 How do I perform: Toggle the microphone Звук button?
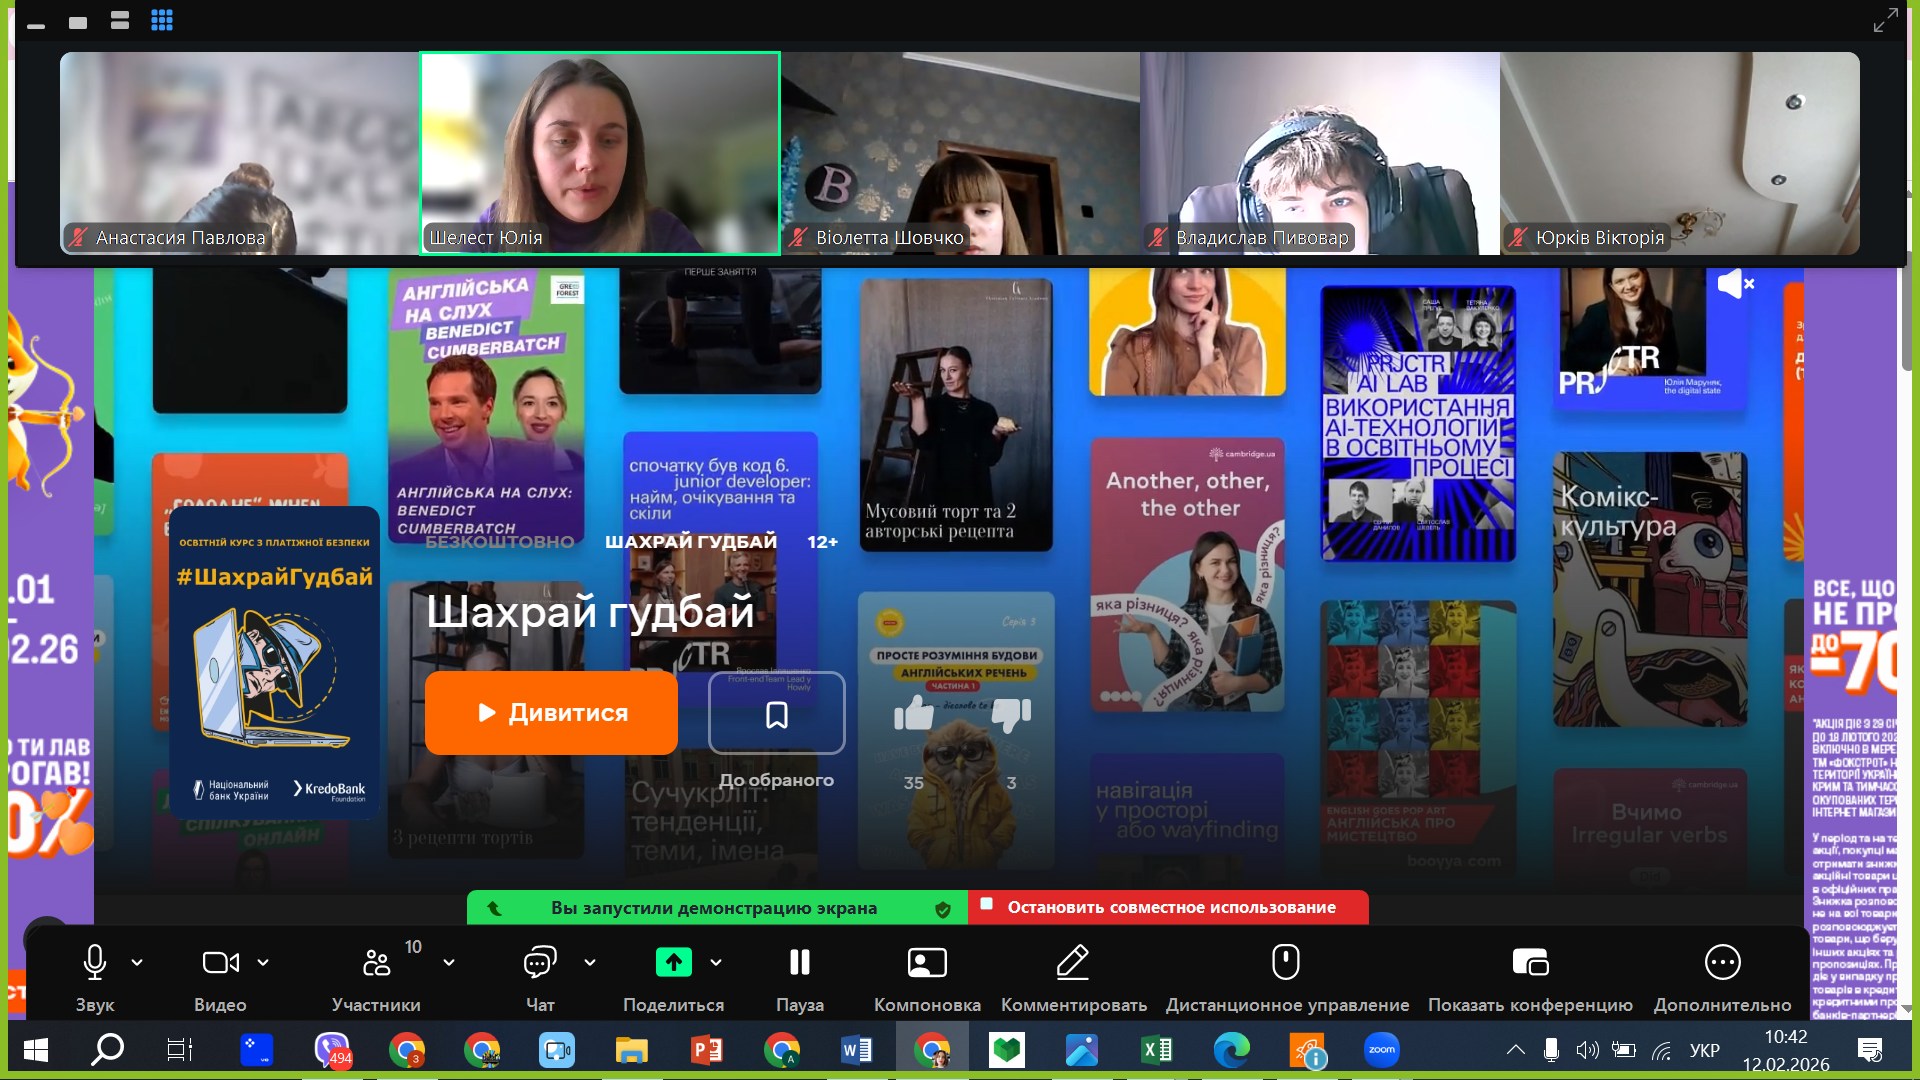[95, 963]
